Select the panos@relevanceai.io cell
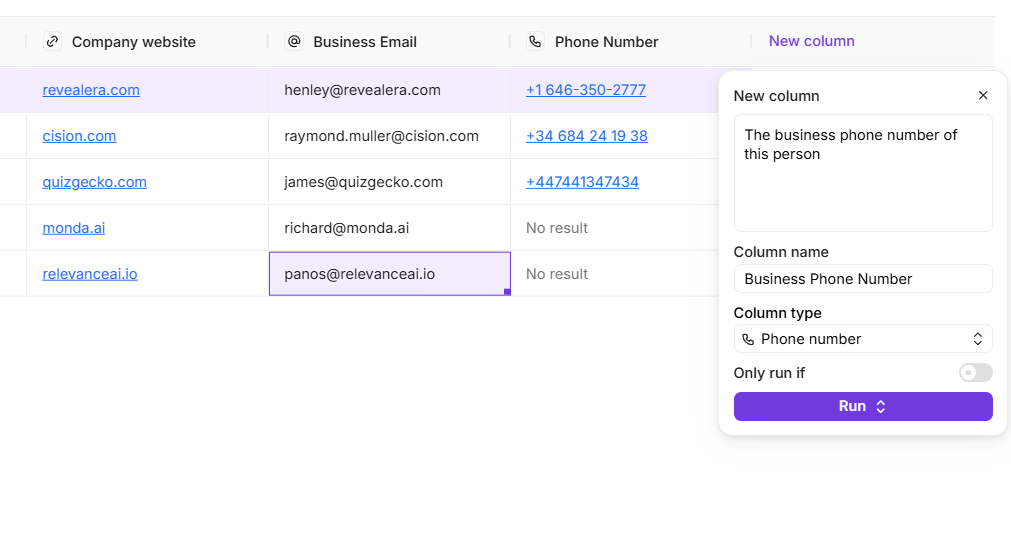 [x=389, y=274]
